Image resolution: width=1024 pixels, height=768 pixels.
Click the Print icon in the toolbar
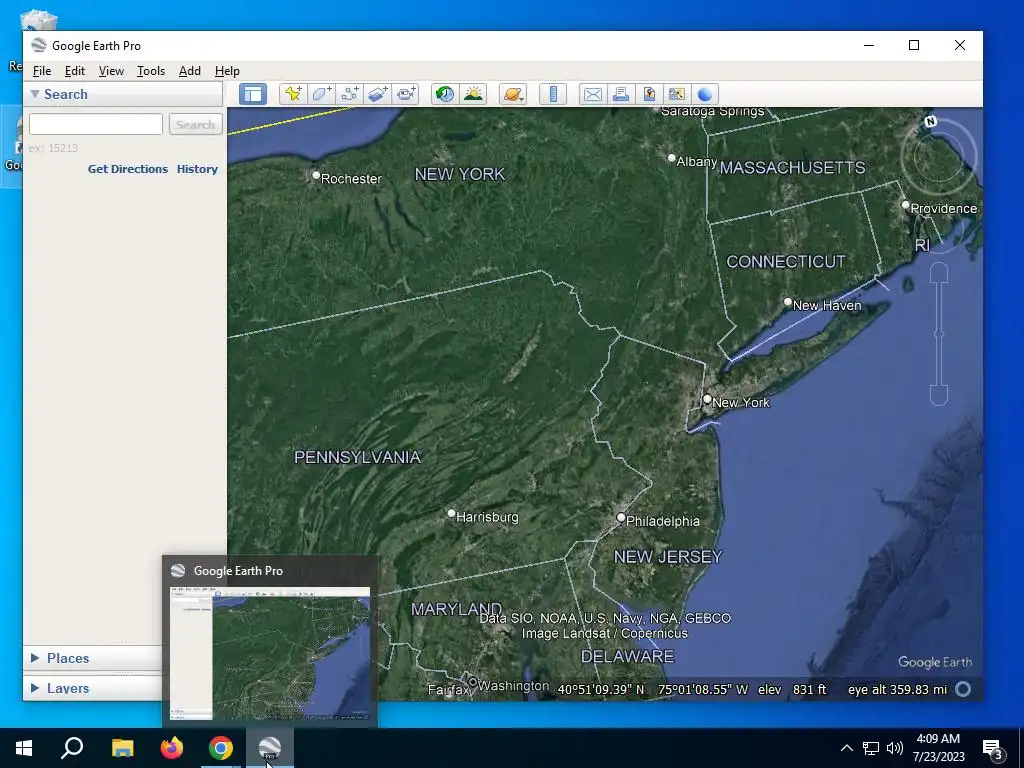click(621, 94)
